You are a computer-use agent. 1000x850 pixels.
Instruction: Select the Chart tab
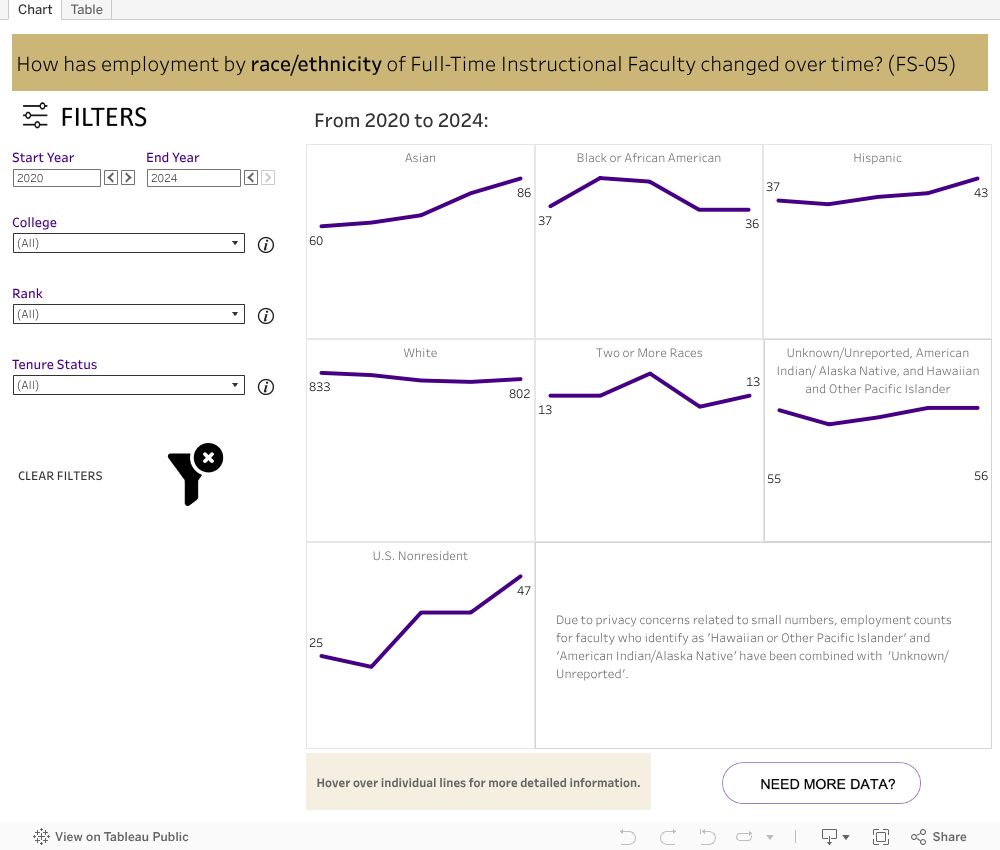point(35,9)
